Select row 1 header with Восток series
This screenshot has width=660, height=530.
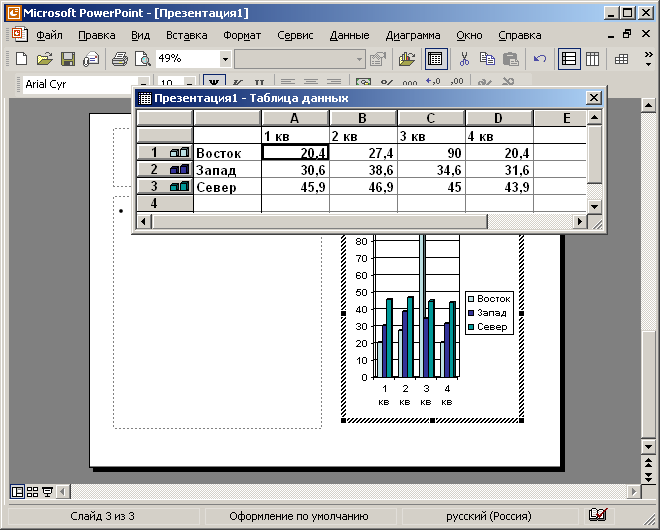click(x=165, y=152)
